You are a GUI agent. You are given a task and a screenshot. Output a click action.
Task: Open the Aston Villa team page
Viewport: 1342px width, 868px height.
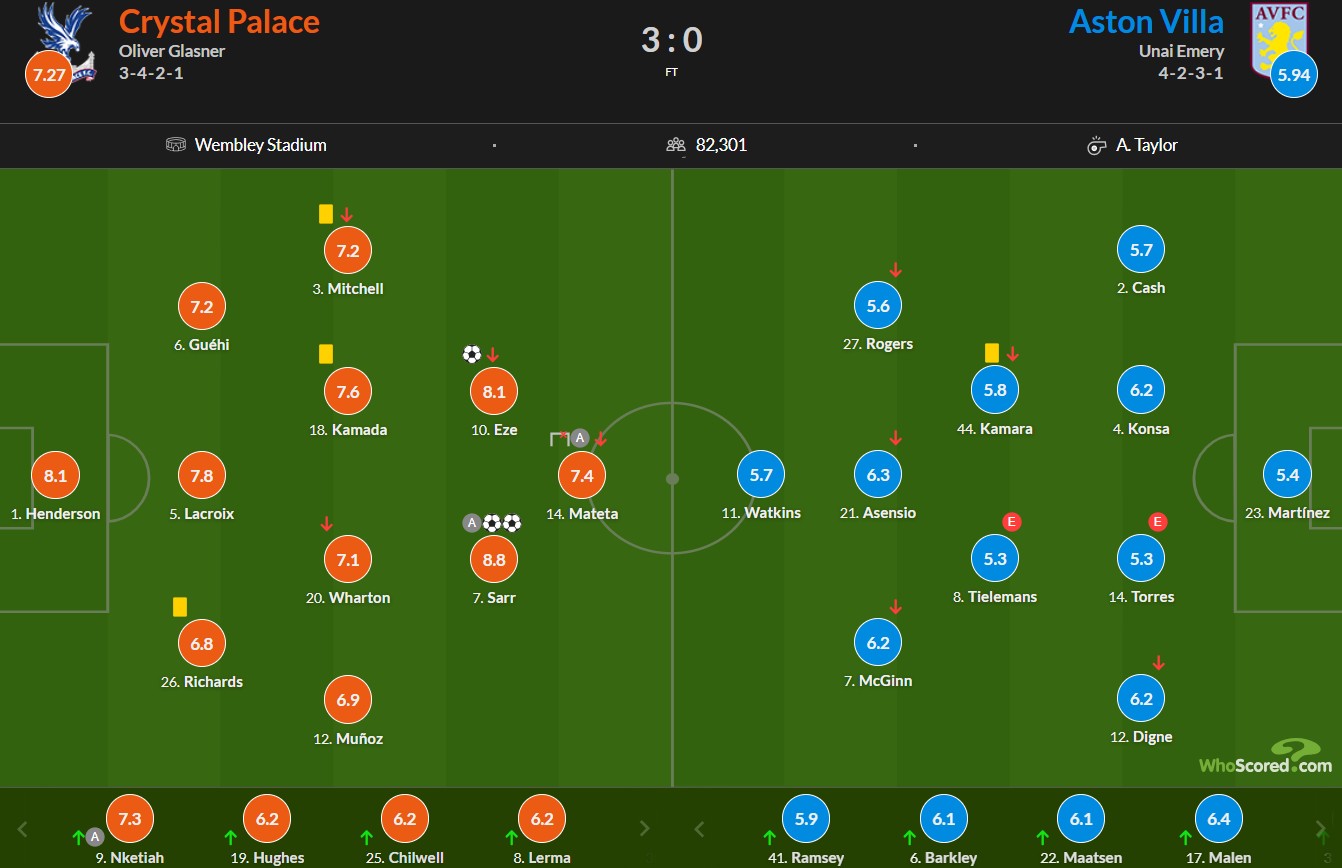click(1146, 21)
